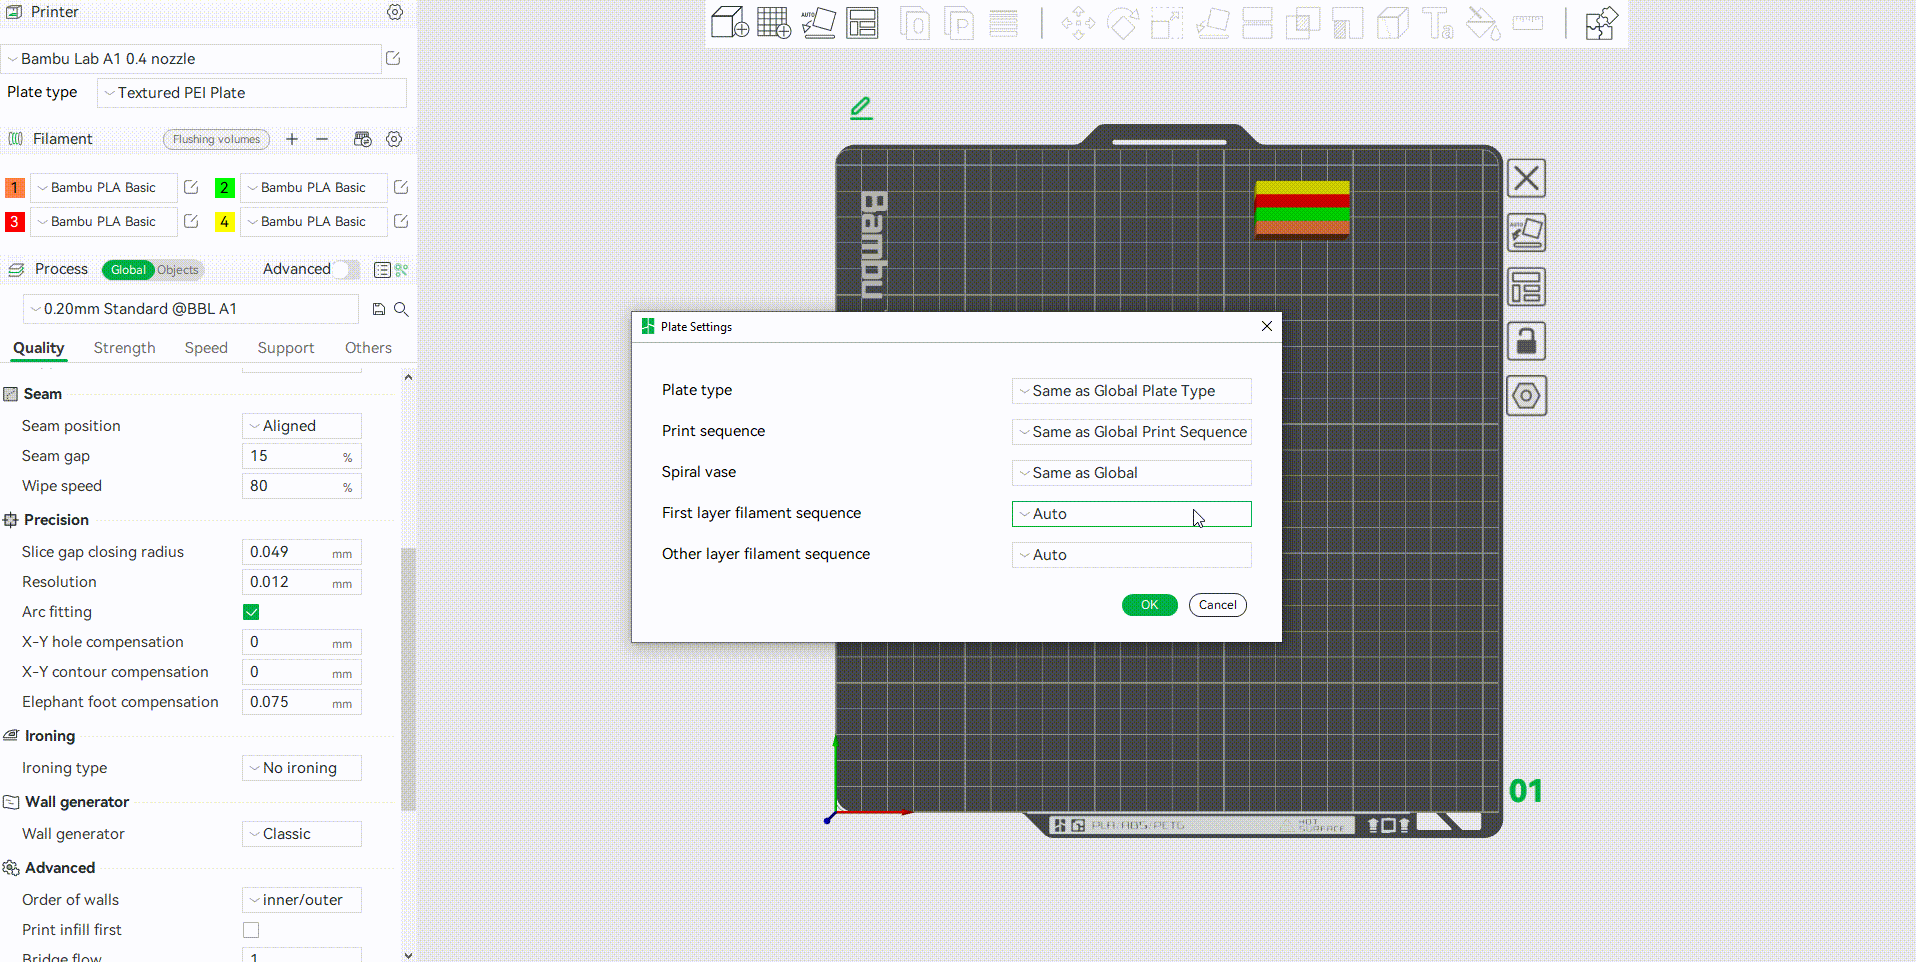Open printer section settings gear
Screen dimensions: 1916x962
(x=395, y=12)
